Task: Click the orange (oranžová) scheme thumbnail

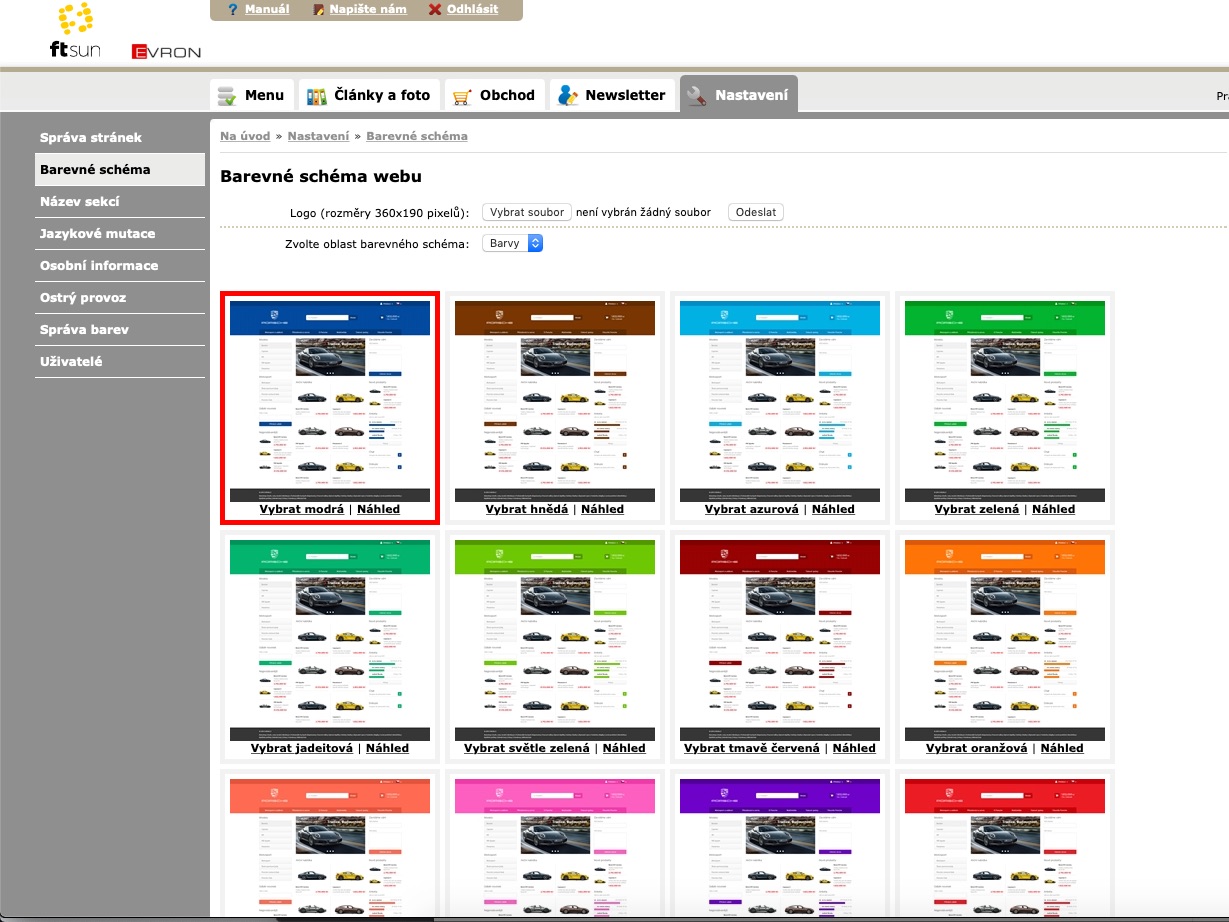Action: pyautogui.click(x=1005, y=640)
